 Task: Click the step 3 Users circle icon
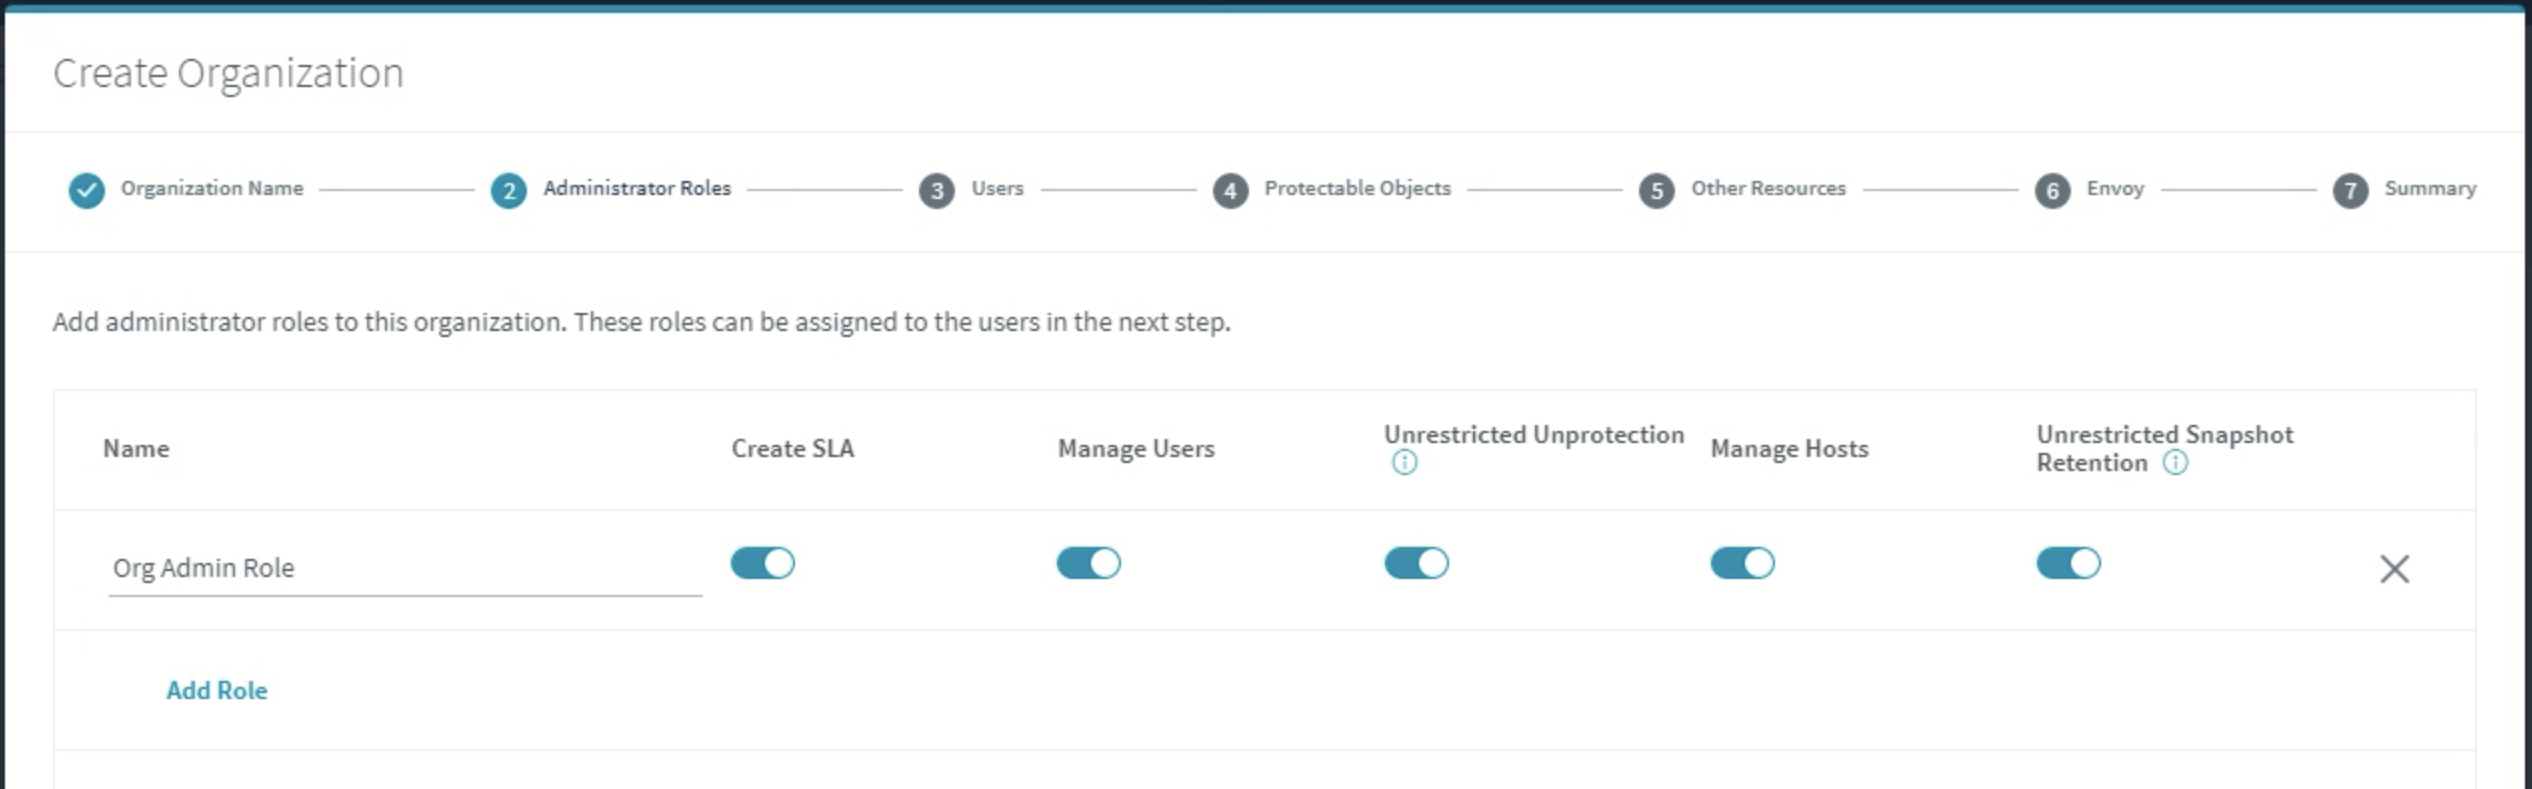coord(937,190)
